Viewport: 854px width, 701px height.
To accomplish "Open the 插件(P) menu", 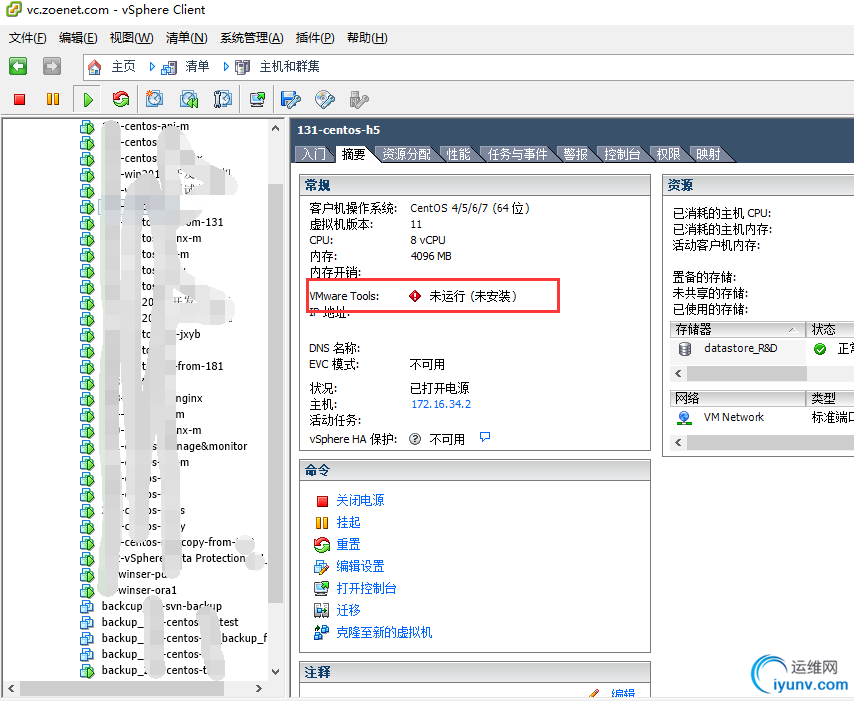I will pos(315,38).
